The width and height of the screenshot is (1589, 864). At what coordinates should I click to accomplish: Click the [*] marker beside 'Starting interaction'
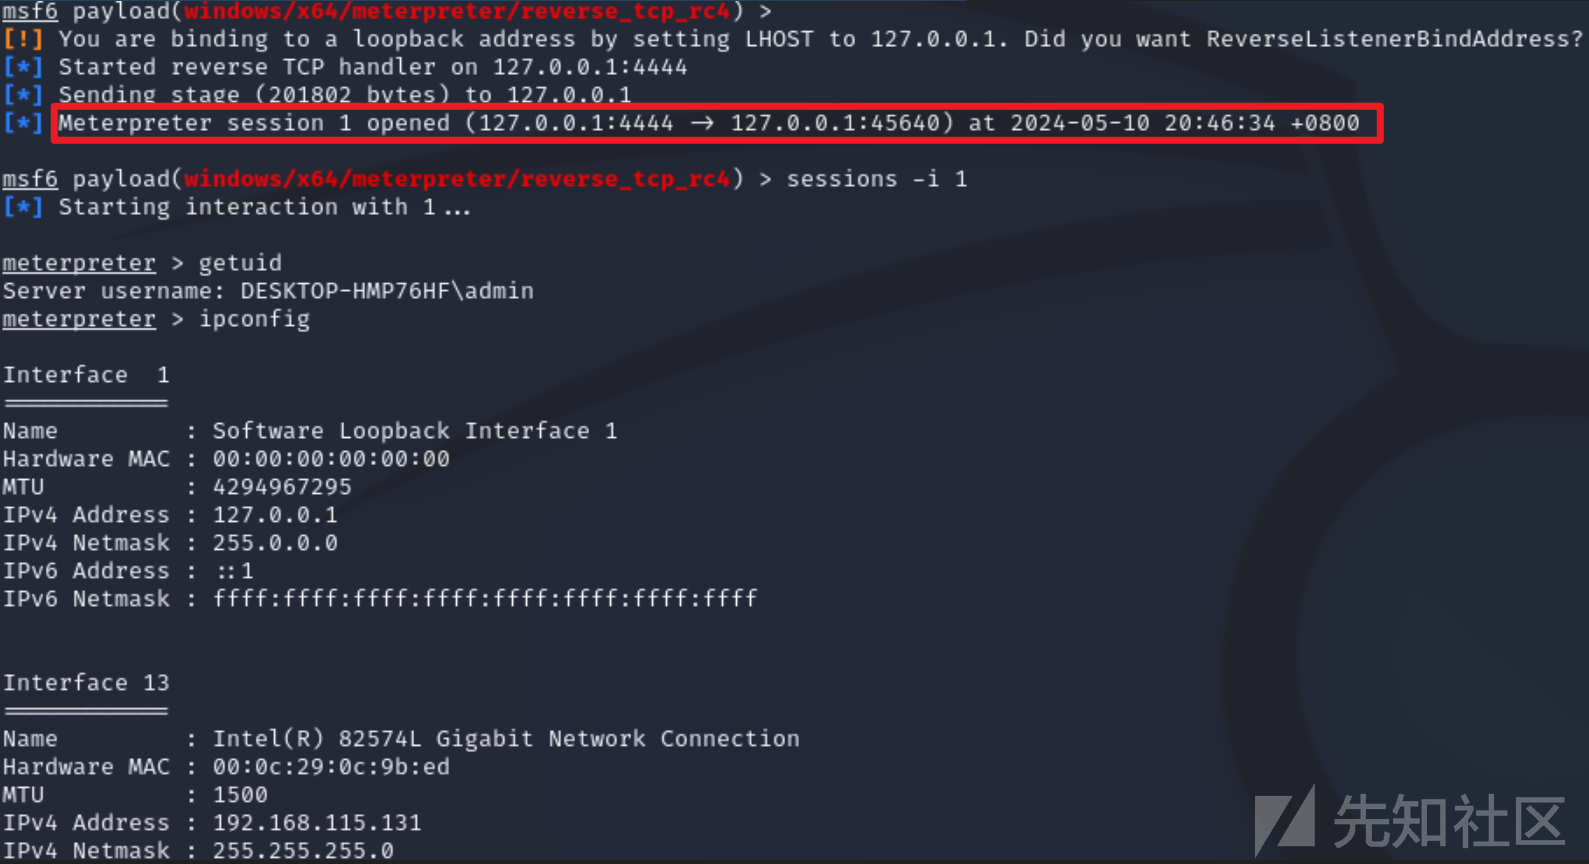(x=22, y=207)
